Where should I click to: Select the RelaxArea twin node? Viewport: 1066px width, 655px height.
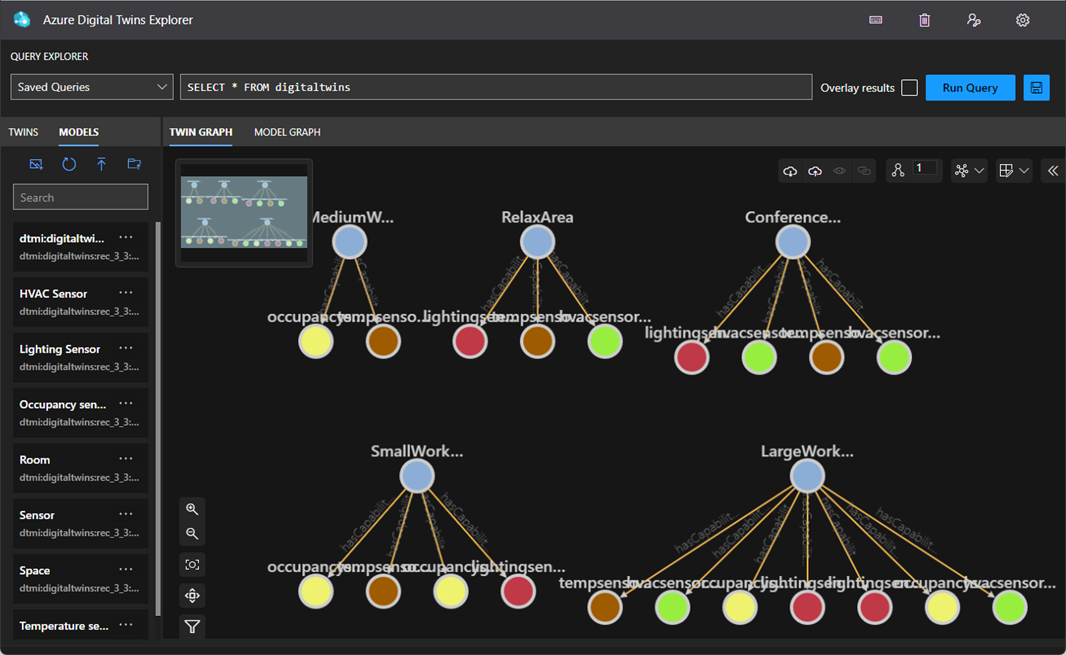pyautogui.click(x=538, y=242)
